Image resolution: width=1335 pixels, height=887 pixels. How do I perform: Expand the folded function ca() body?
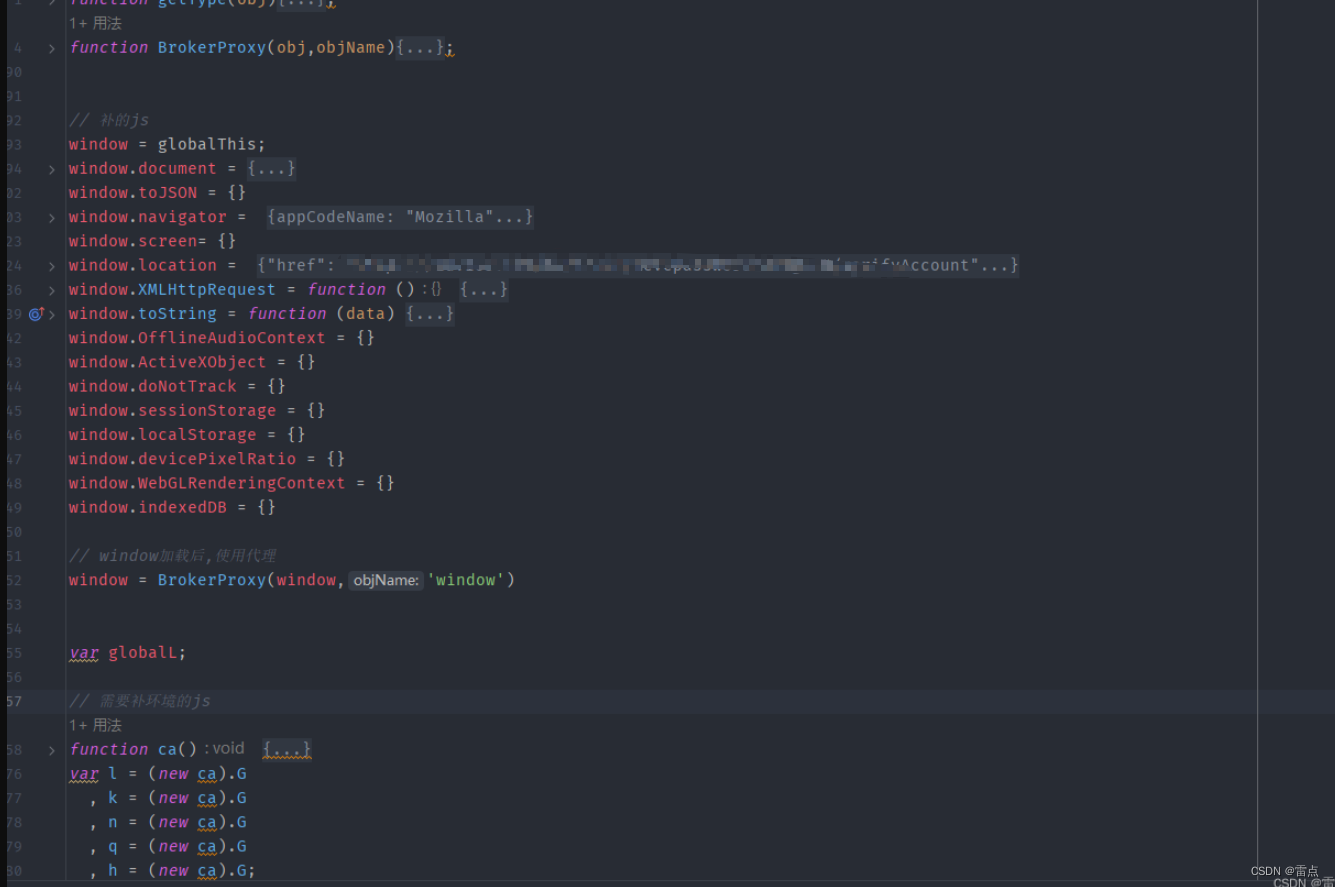pos(287,749)
